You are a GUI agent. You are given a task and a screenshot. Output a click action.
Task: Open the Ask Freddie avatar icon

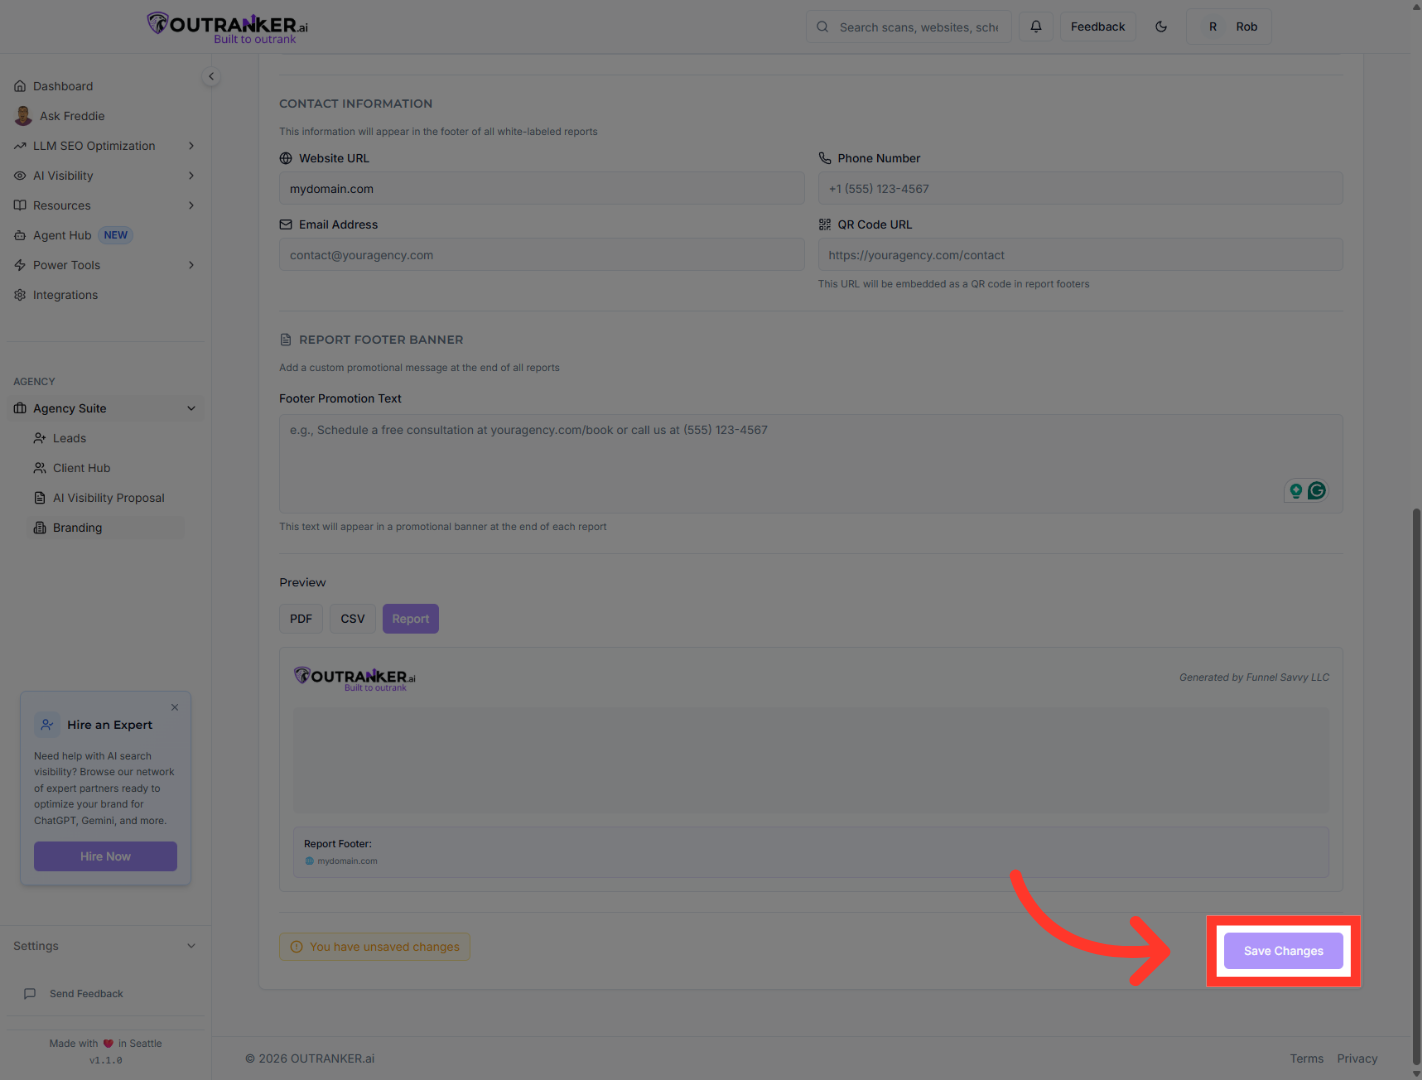[23, 115]
